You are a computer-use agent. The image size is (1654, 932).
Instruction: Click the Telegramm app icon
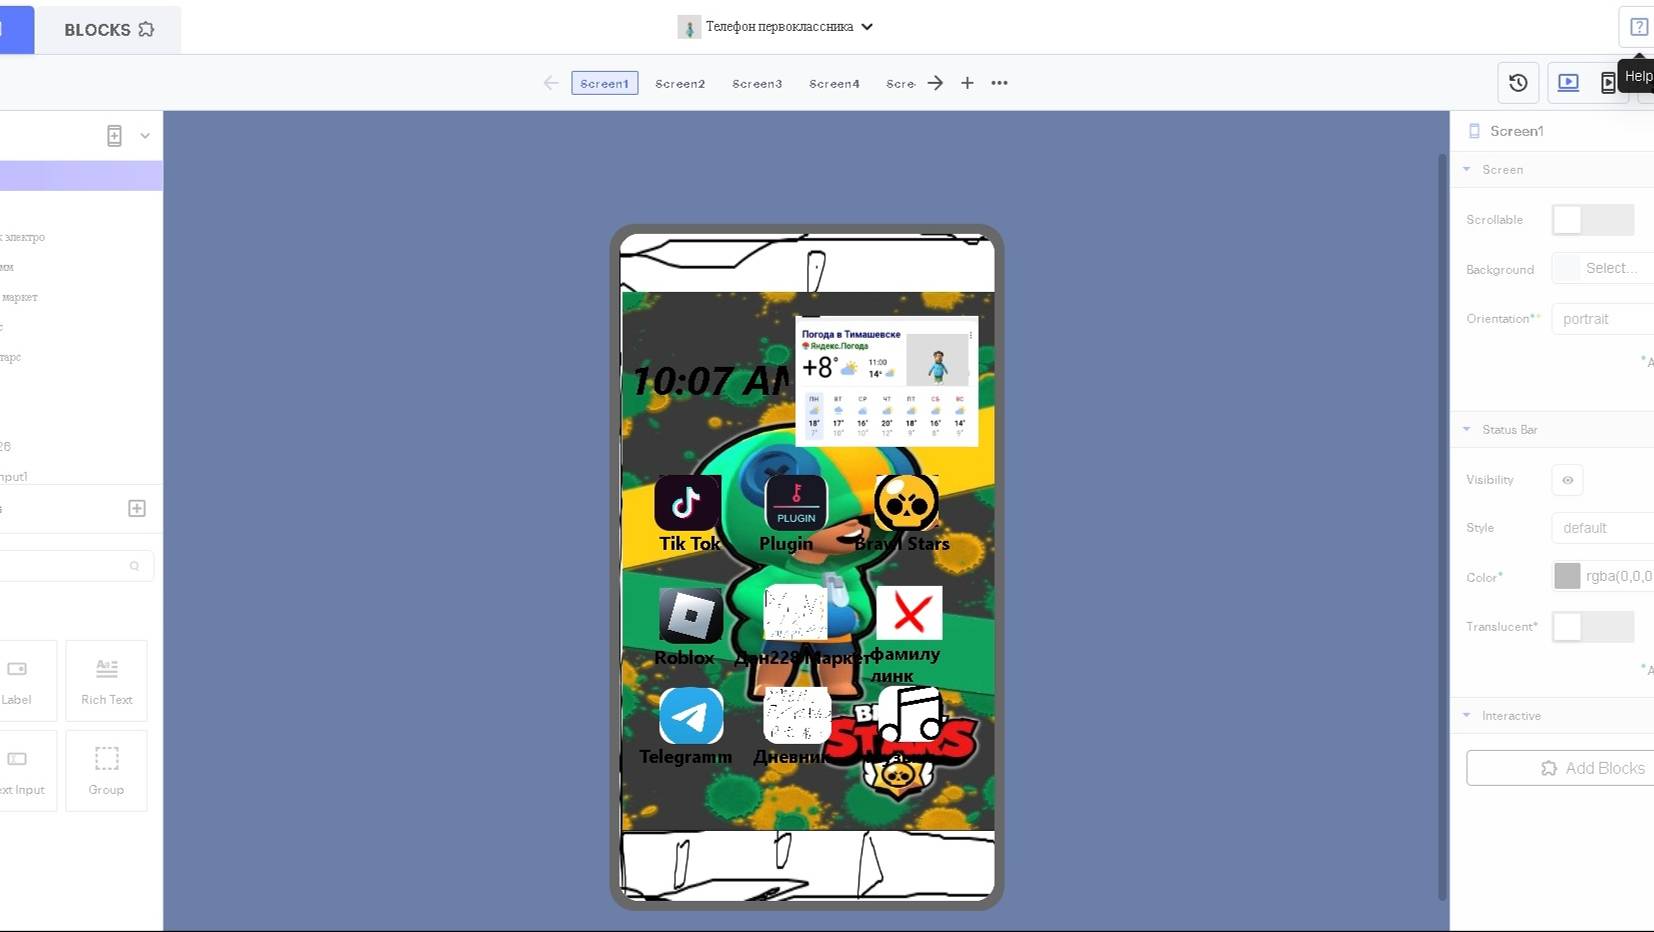691,715
